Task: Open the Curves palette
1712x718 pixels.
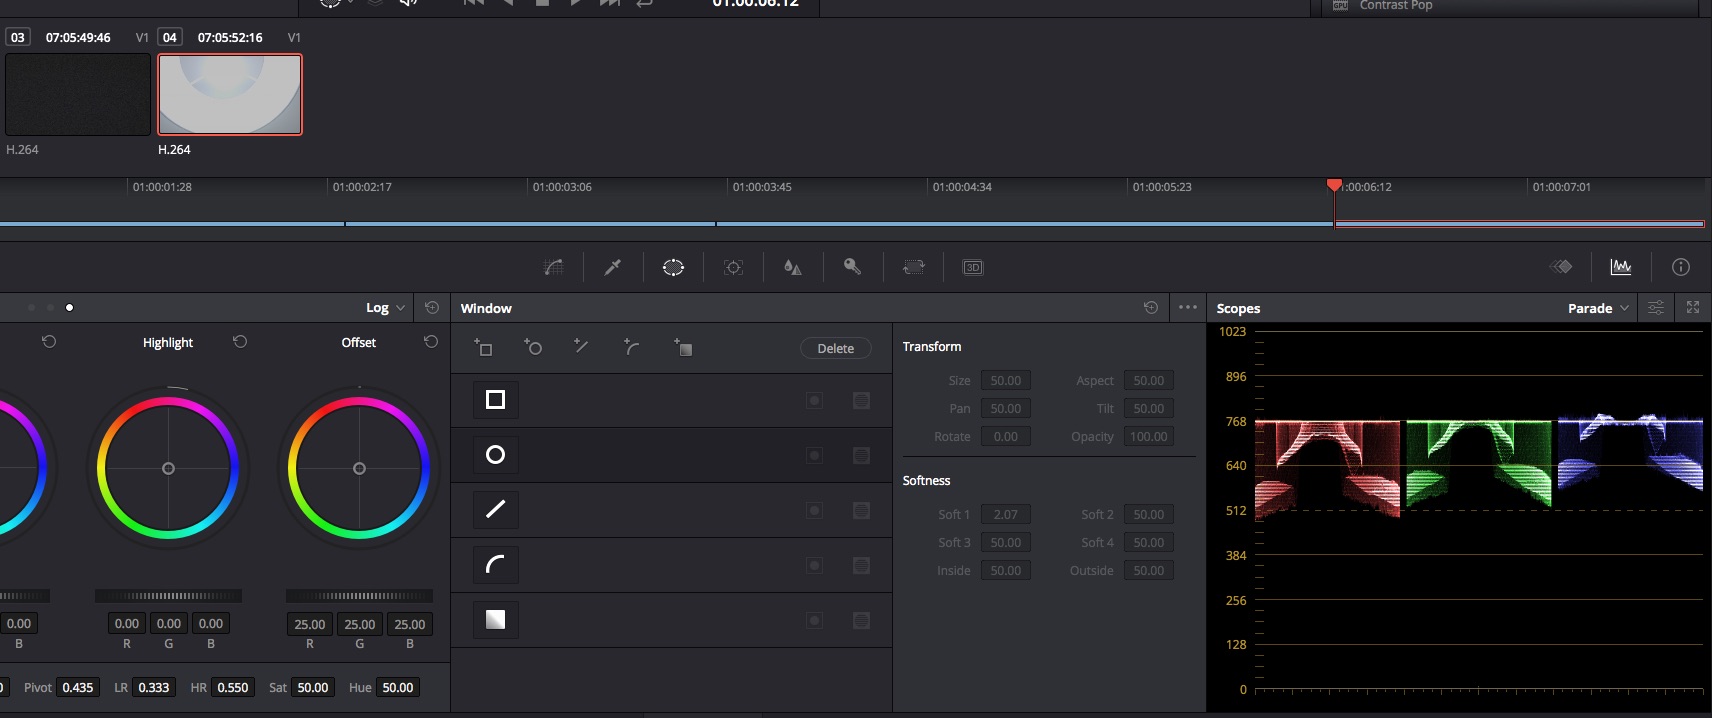Action: 553,267
